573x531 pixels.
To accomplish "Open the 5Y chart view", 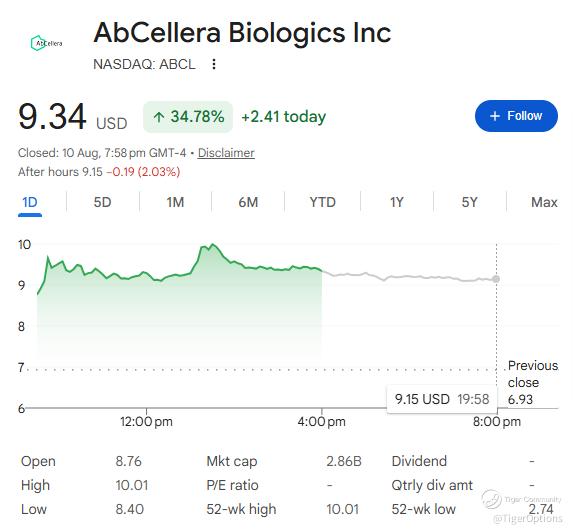I will (470, 202).
